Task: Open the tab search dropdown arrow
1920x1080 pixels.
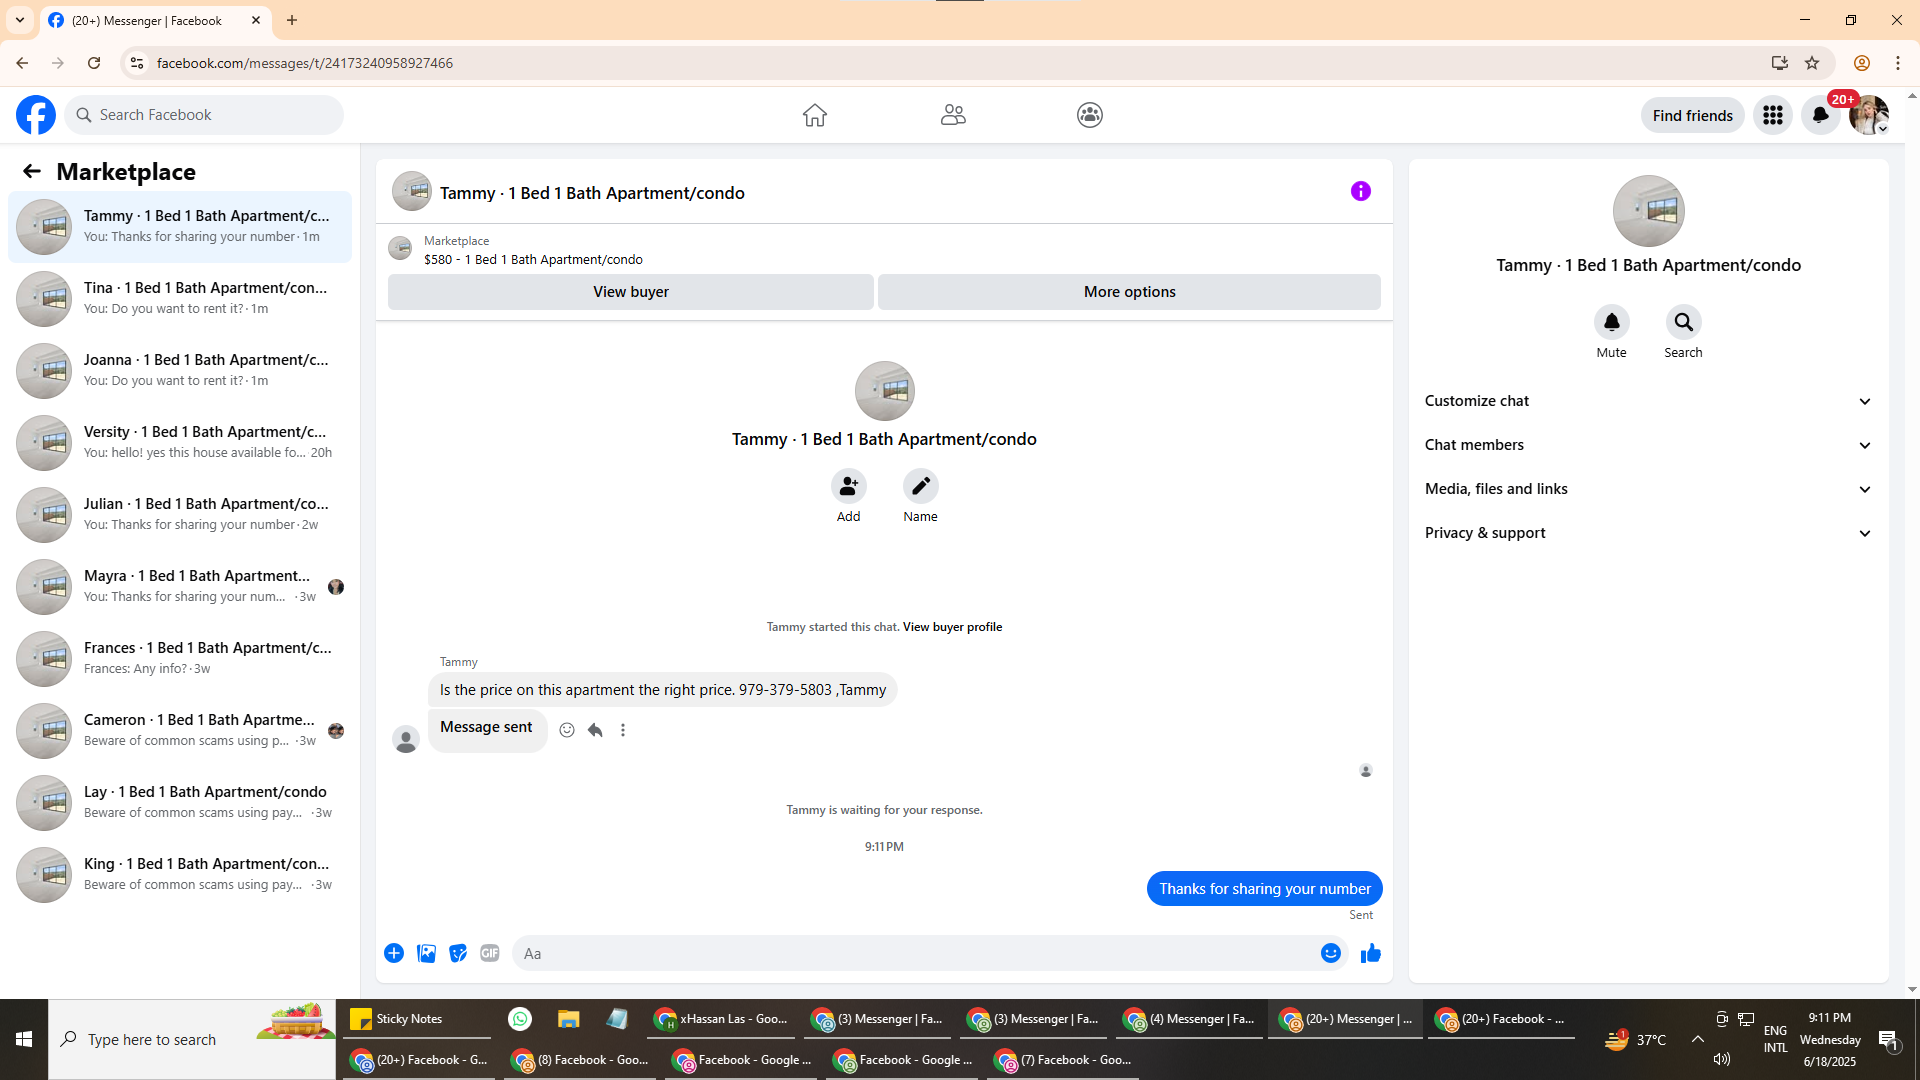Action: [19, 20]
